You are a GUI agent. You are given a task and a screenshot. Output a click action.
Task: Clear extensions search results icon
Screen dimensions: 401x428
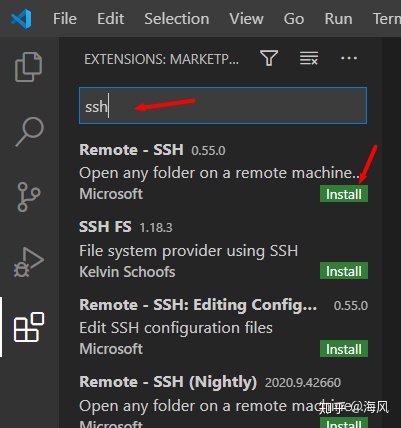309,58
